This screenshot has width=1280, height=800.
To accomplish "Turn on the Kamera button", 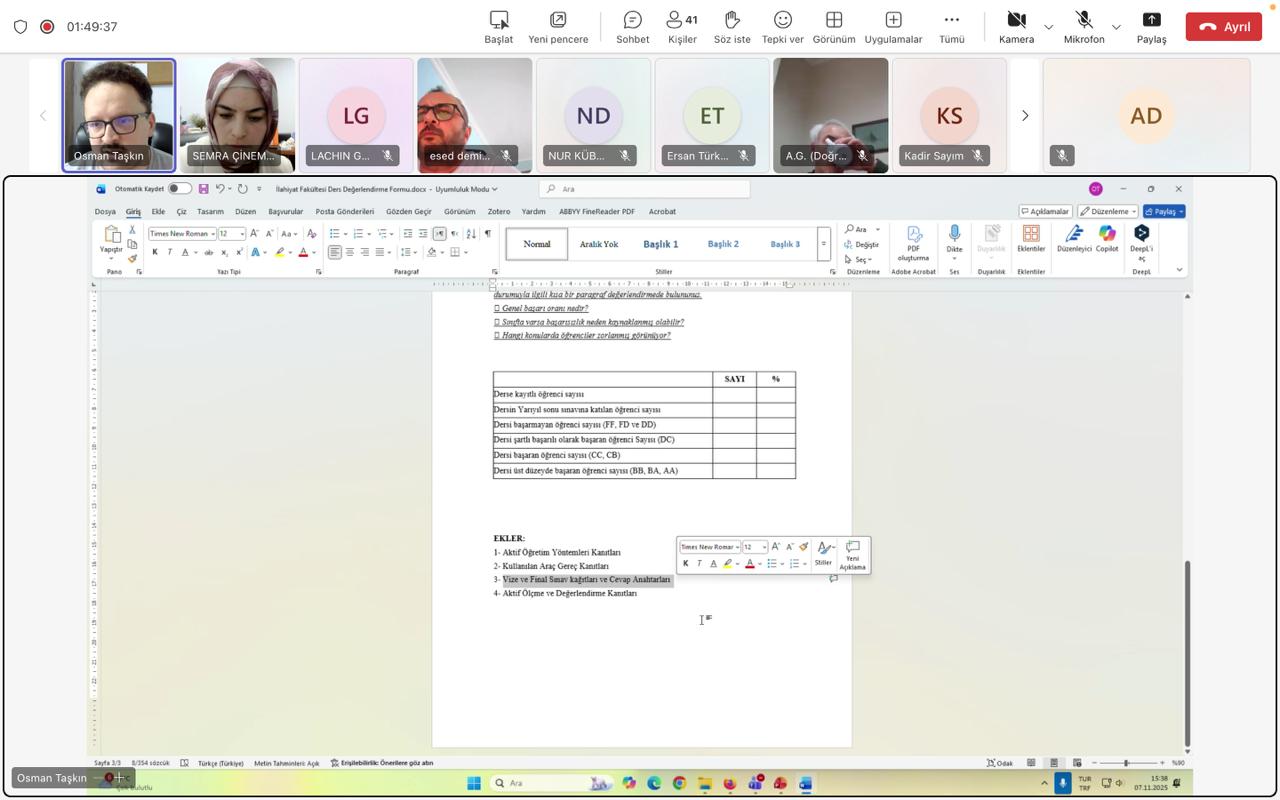I will (1016, 26).
